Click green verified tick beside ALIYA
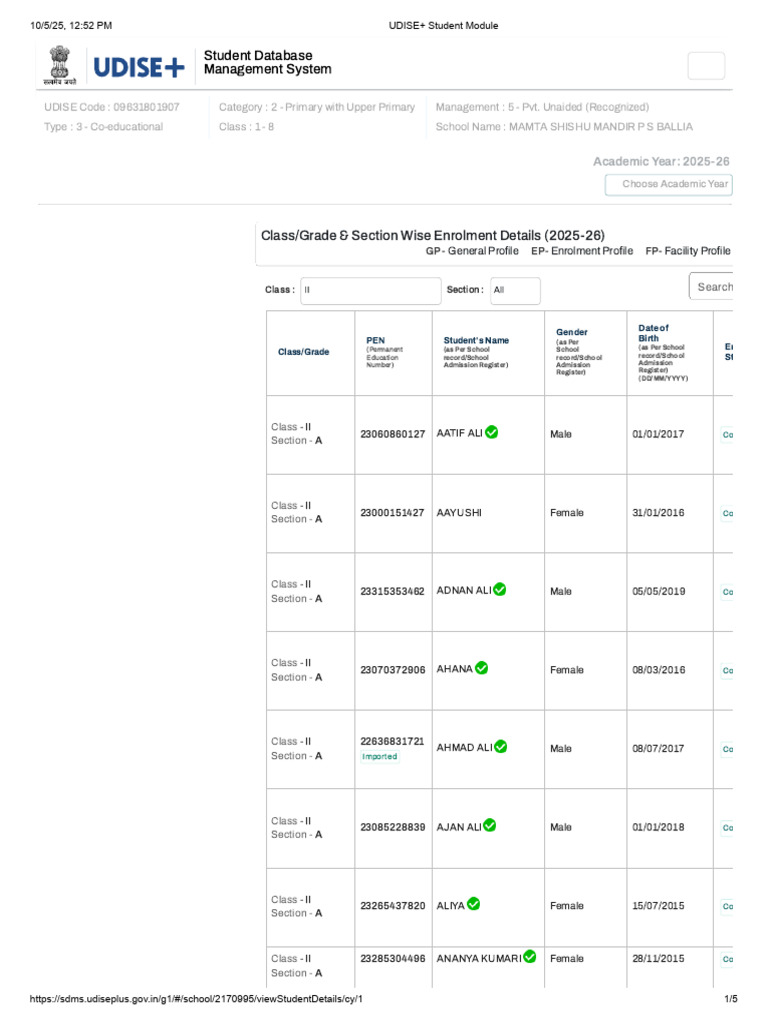768x1024 pixels. tap(473, 904)
